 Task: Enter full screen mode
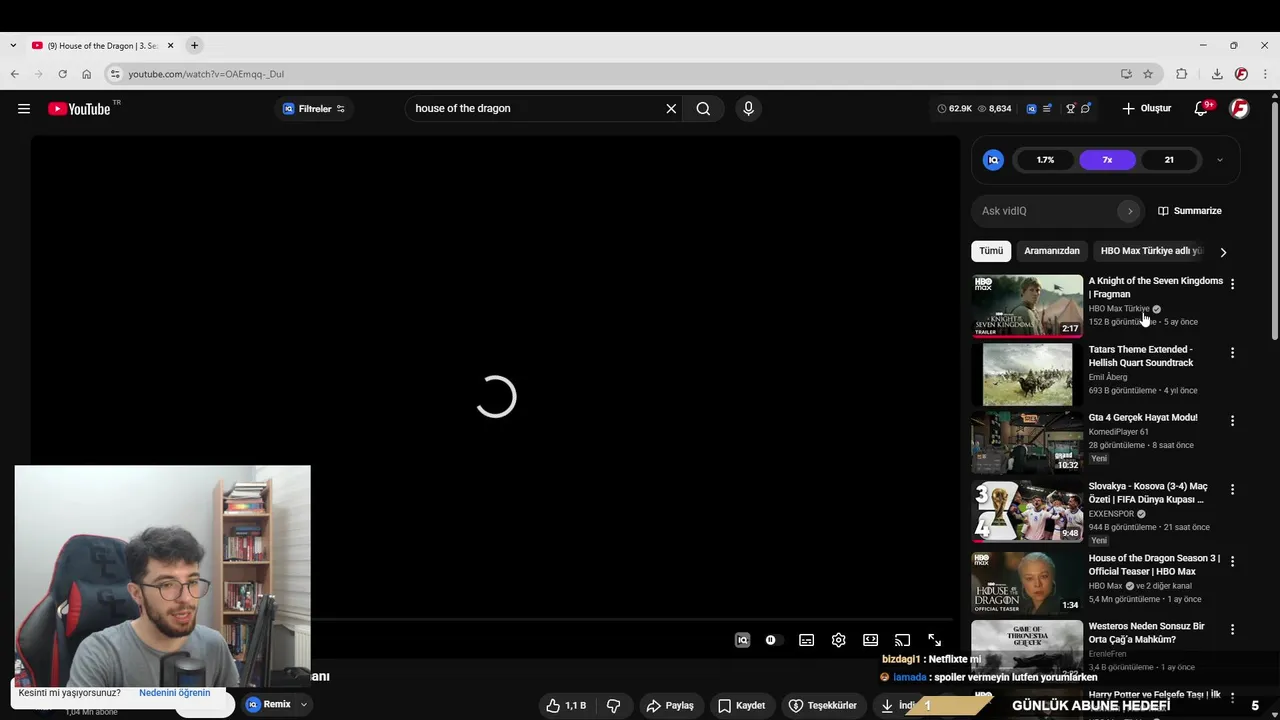(934, 640)
